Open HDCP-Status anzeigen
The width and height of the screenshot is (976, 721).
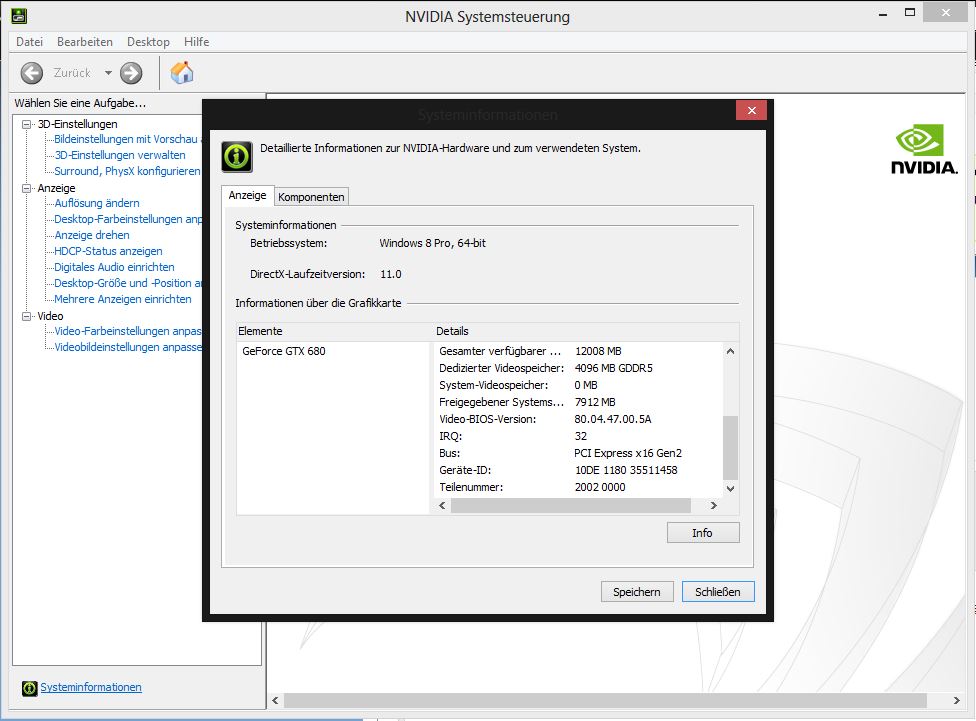coord(108,251)
